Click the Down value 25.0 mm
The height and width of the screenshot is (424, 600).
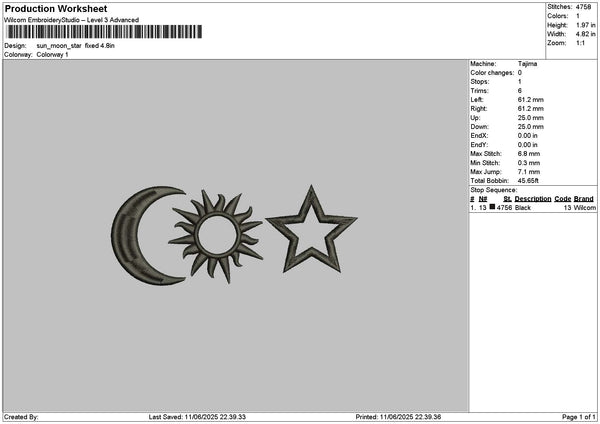tap(530, 127)
